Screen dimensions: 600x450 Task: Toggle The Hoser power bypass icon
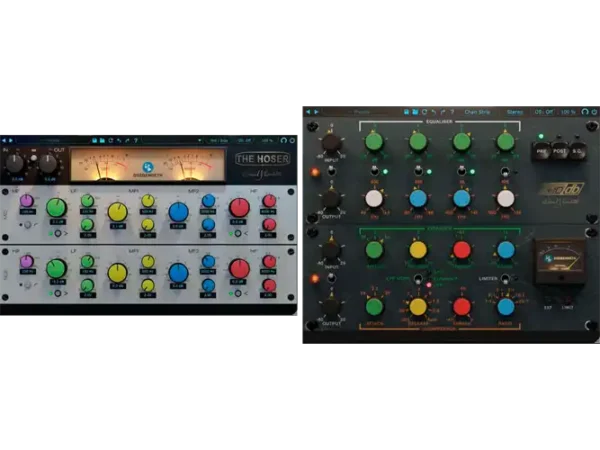[292, 140]
